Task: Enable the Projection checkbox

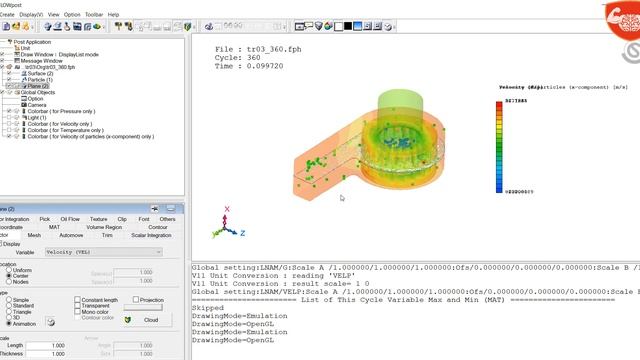Action: [136, 300]
